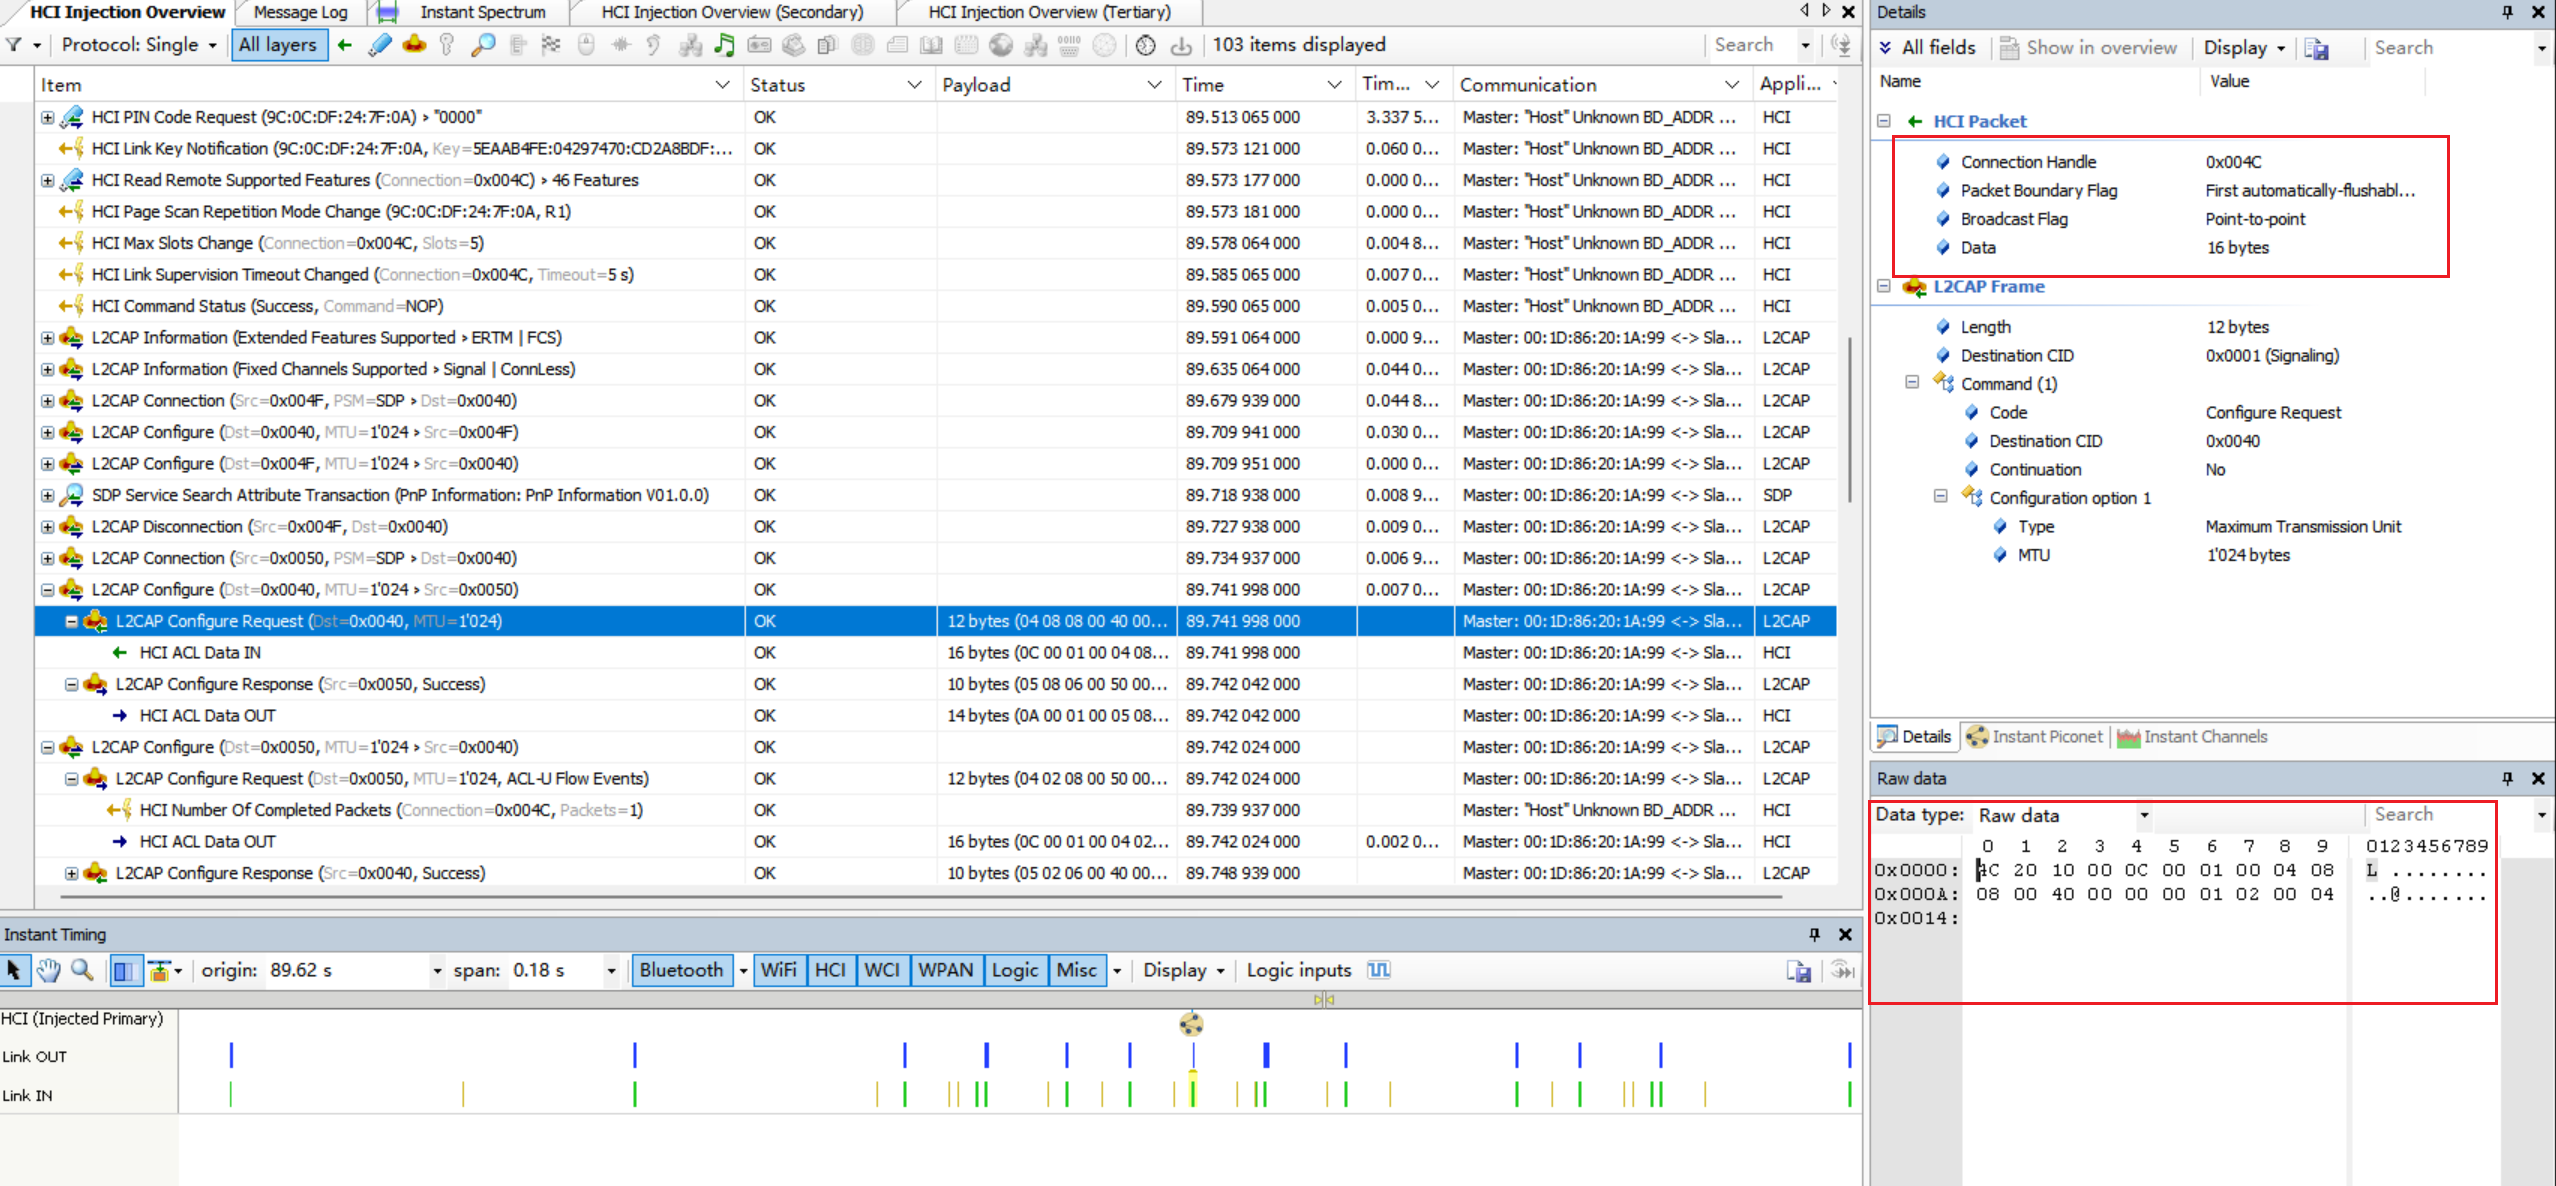Select the hand pan tool

point(47,970)
